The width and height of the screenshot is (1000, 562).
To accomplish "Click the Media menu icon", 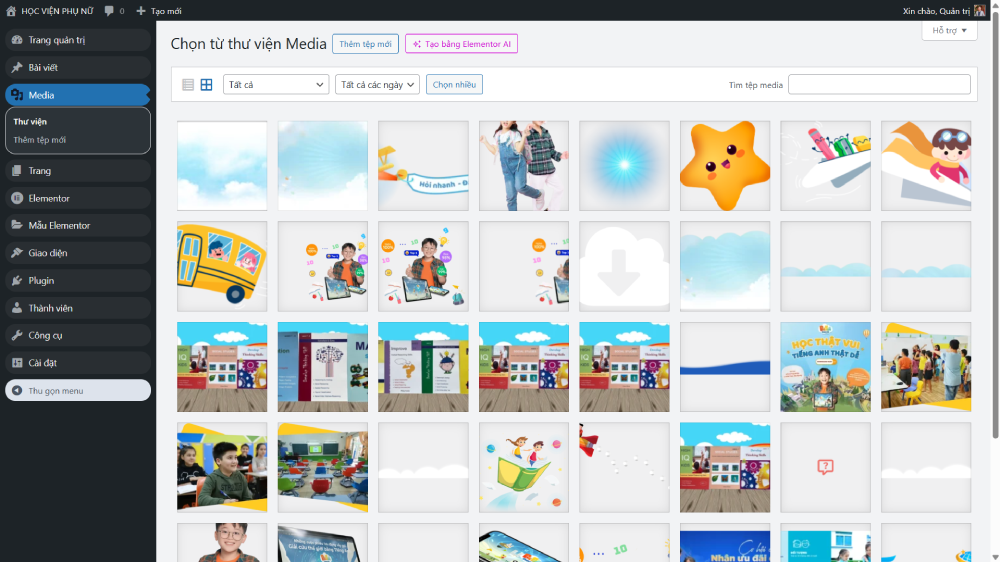I will point(17,95).
